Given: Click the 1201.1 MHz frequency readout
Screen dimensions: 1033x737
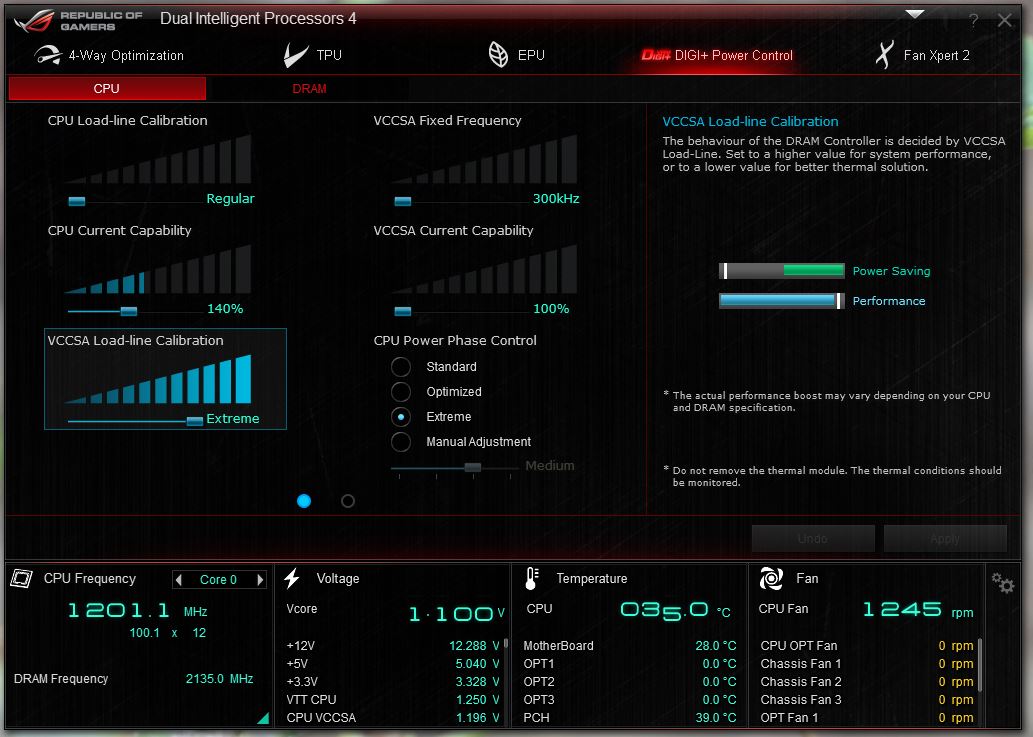Looking at the screenshot, I should point(137,611).
